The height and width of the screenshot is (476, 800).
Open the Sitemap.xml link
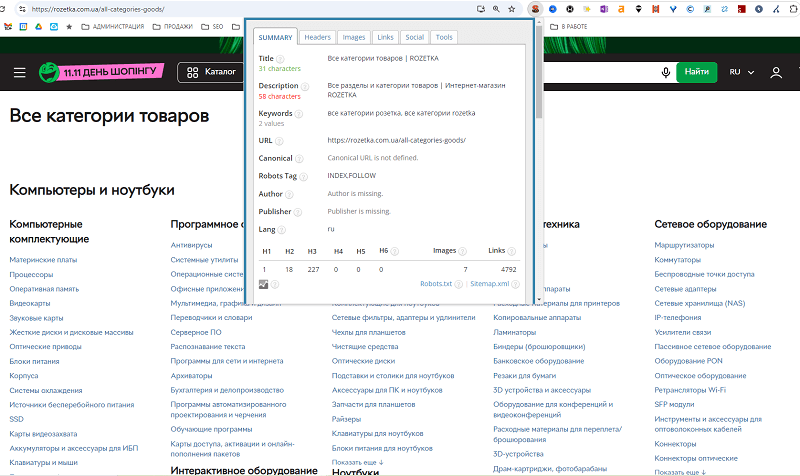click(489, 284)
